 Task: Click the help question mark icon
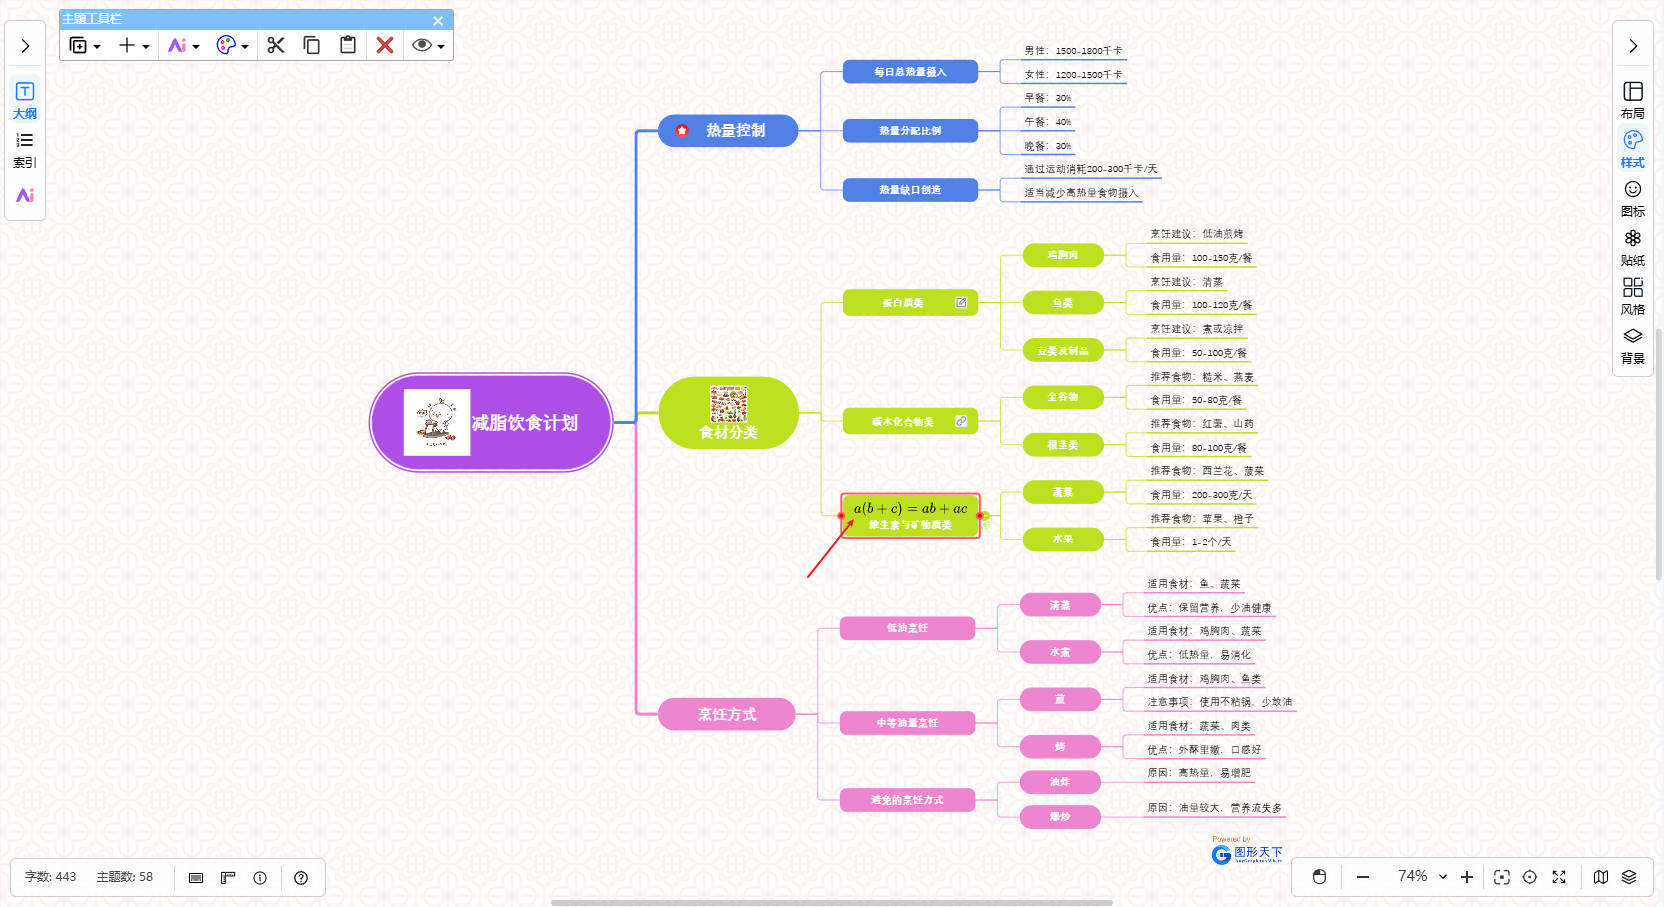301,878
